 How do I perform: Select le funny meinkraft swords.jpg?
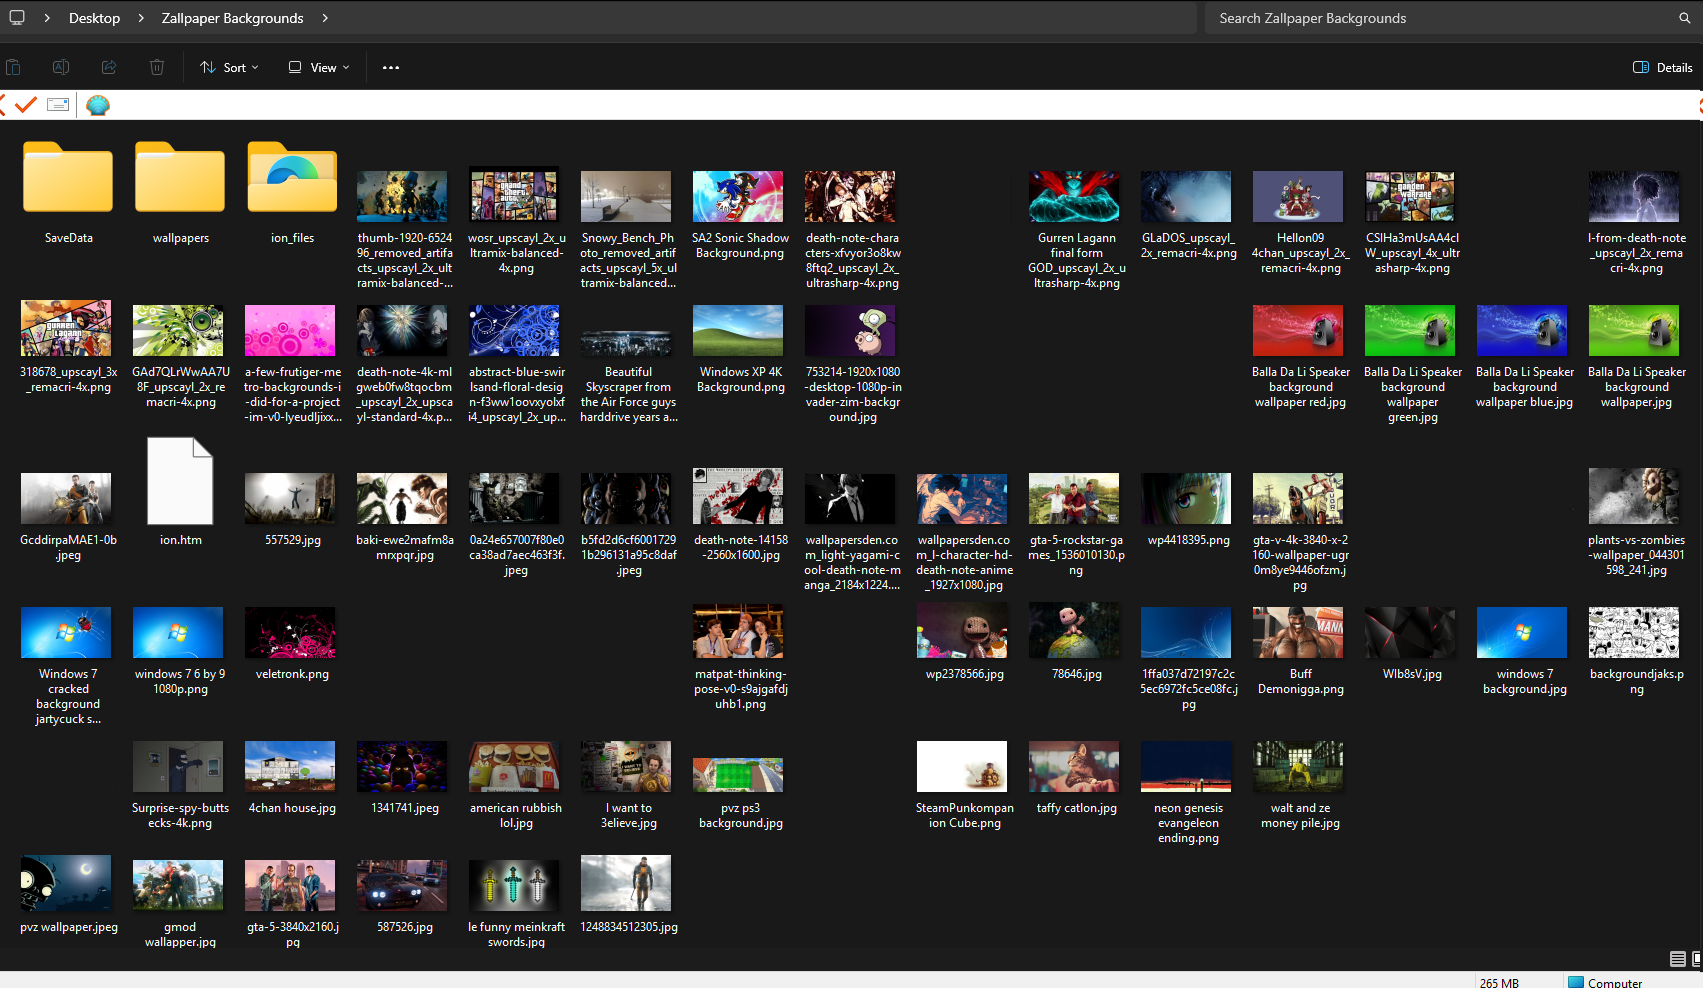coord(514,885)
